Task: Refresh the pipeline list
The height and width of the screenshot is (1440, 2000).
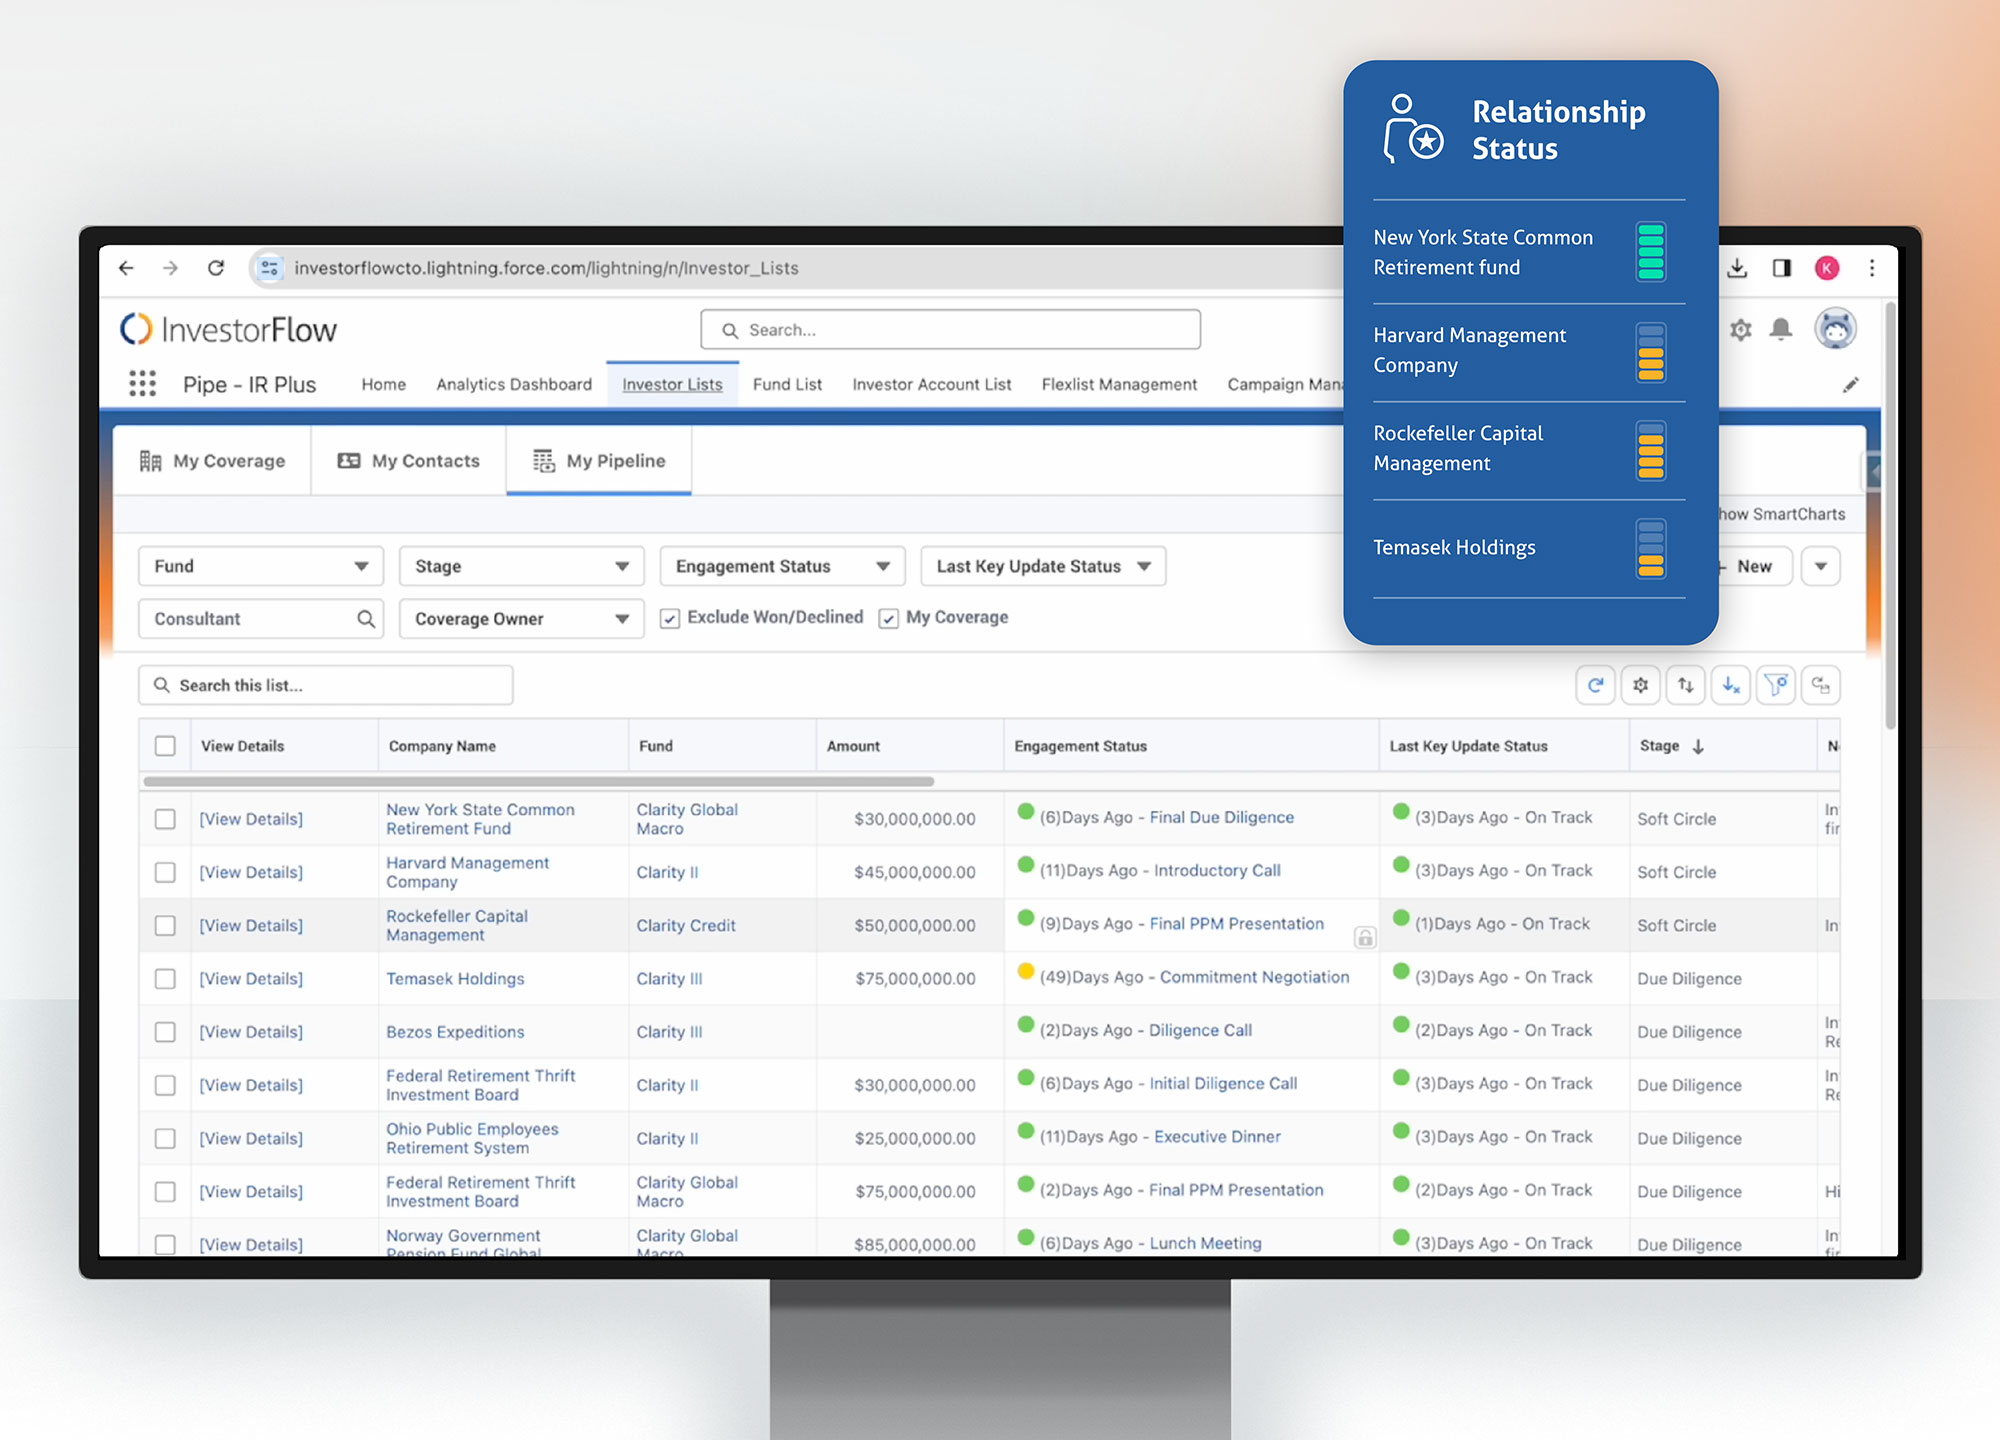Action: coord(1596,685)
